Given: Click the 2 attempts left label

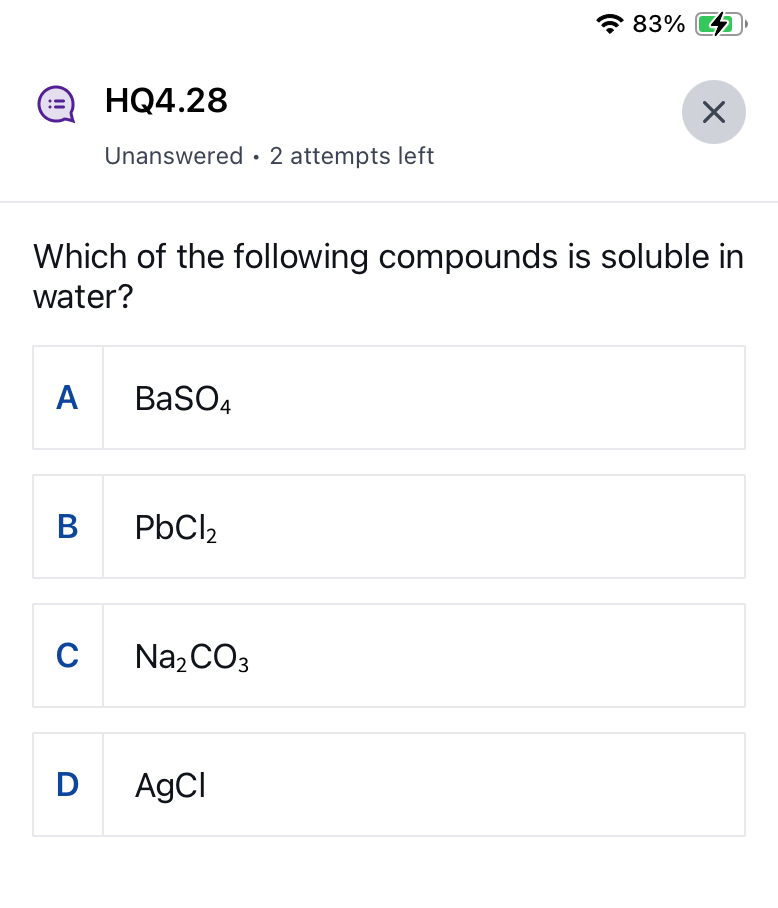Looking at the screenshot, I should (x=352, y=156).
